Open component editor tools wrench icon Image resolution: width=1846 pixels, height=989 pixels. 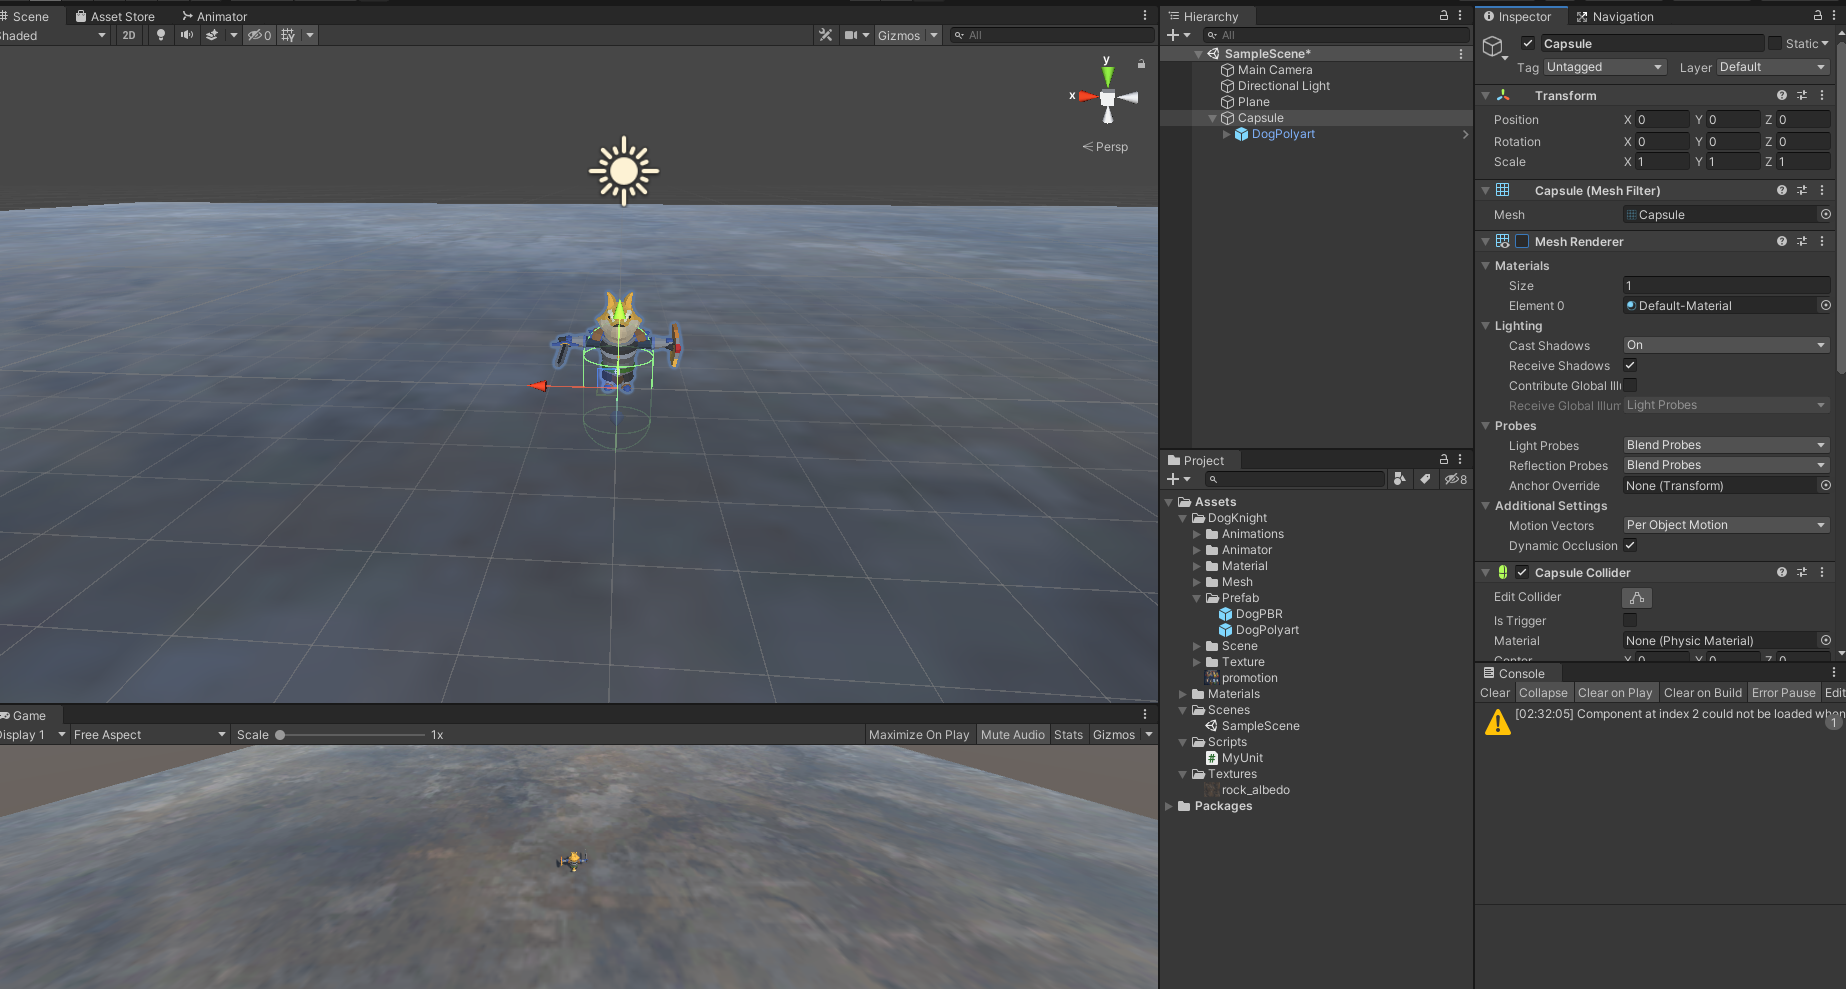[825, 35]
